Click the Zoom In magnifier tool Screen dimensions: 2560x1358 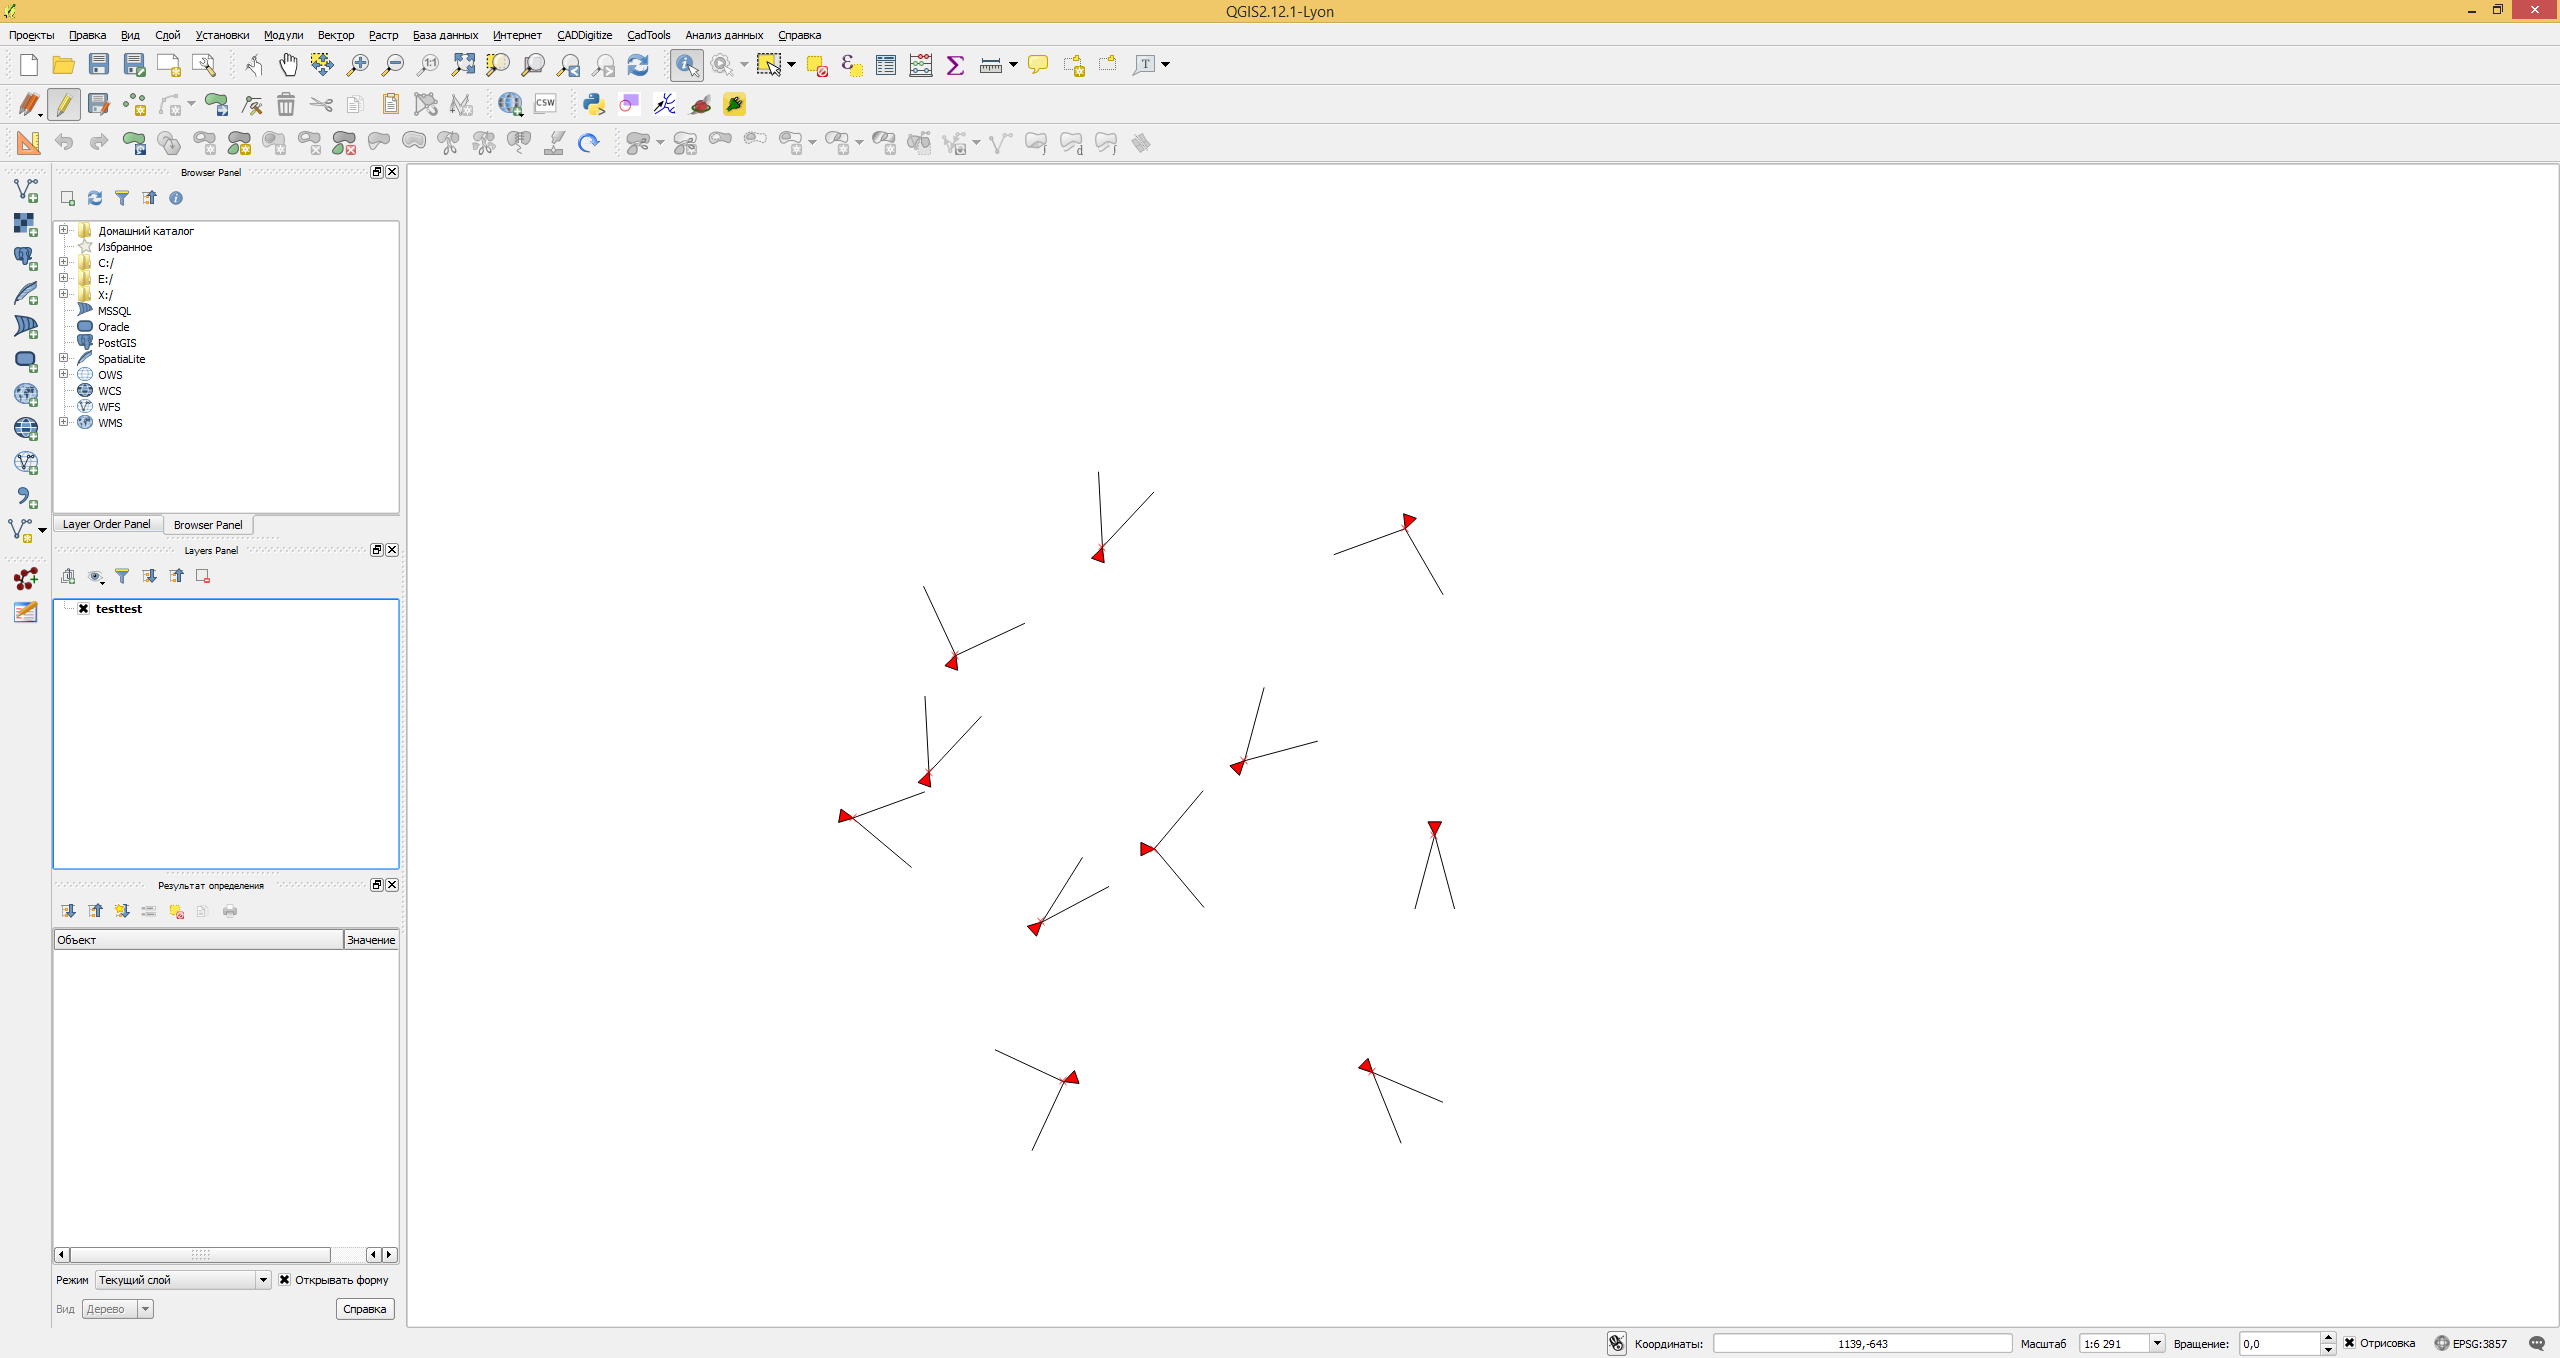coord(357,65)
